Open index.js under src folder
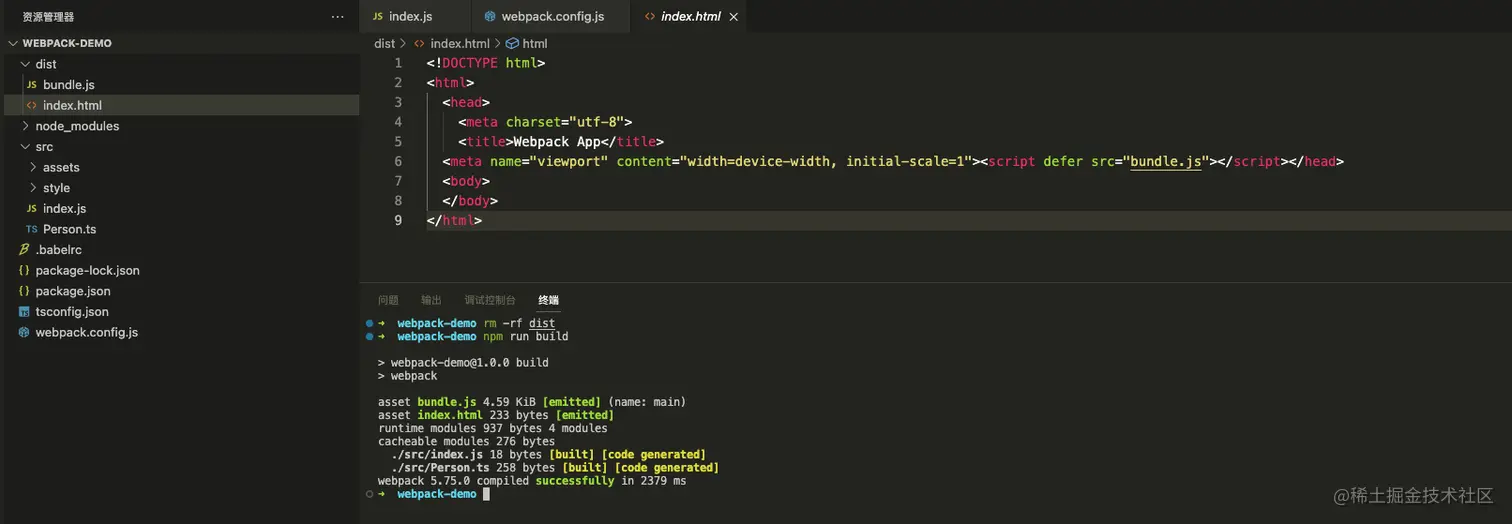Screen dimensions: 1512x524 tap(64, 209)
